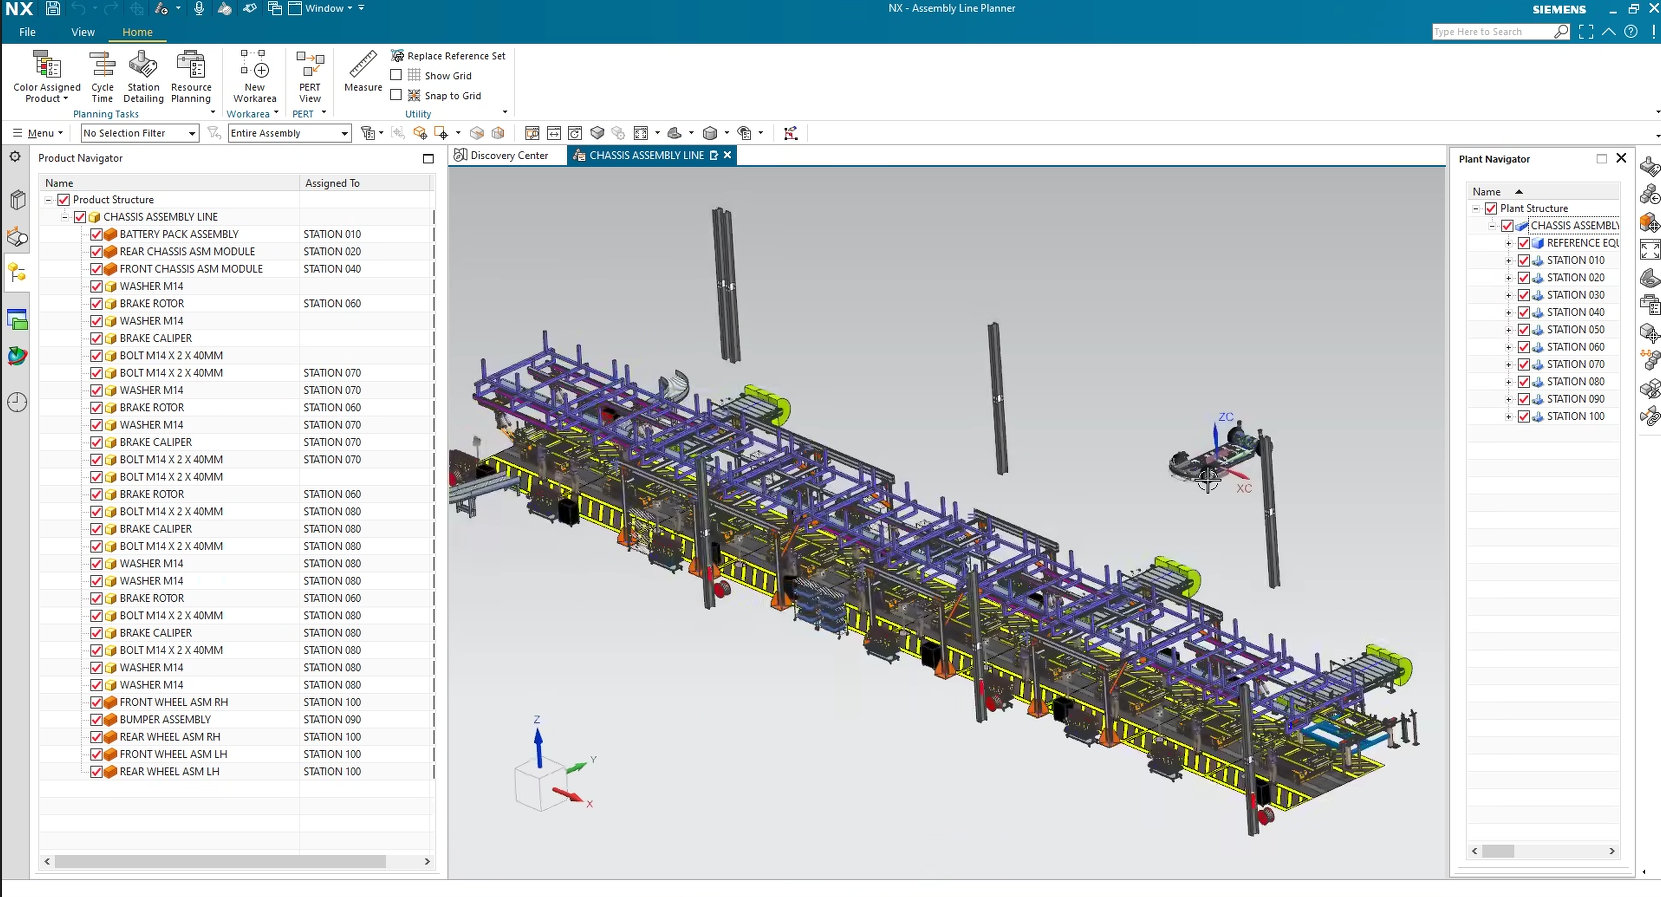Open the No Selection Filter dropdown
This screenshot has height=897, width=1661.
pyautogui.click(x=140, y=133)
